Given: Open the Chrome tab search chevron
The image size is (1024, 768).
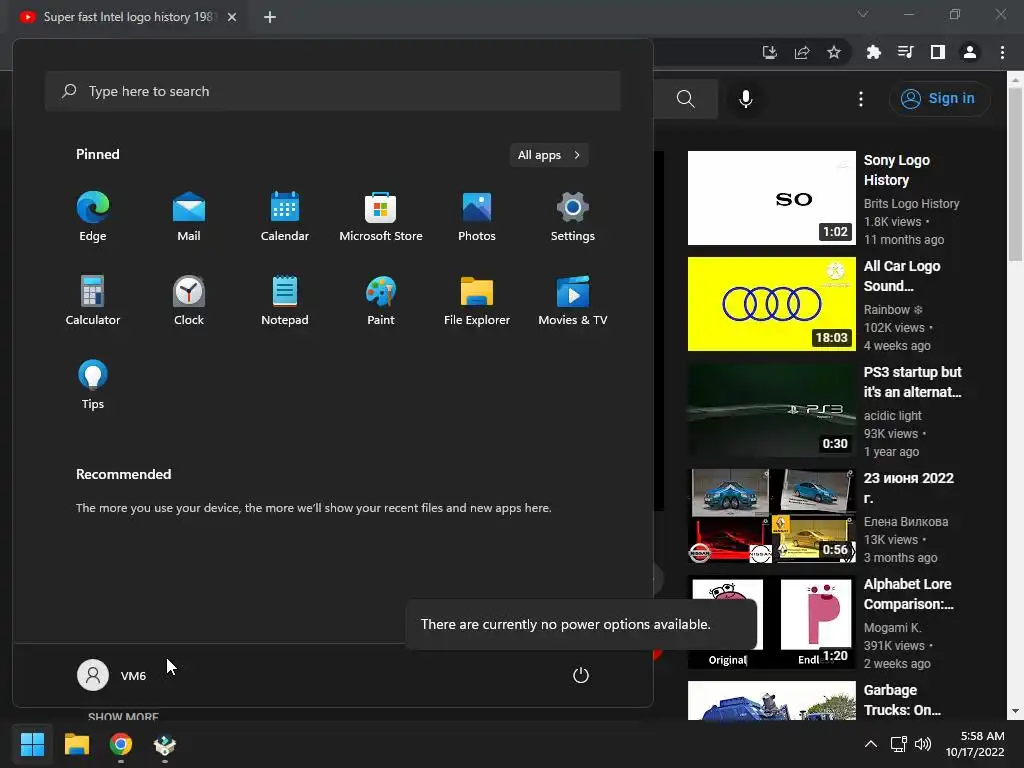Looking at the screenshot, I should (863, 14).
